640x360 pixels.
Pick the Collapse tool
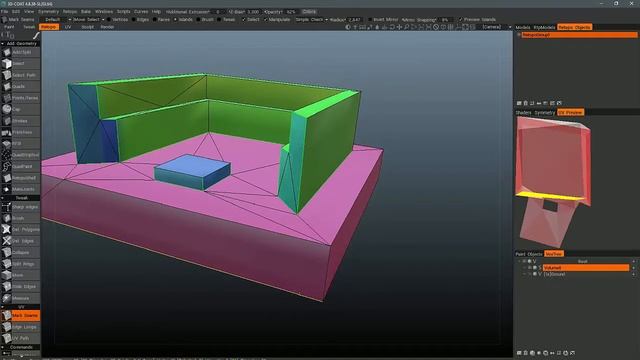pos(20,253)
